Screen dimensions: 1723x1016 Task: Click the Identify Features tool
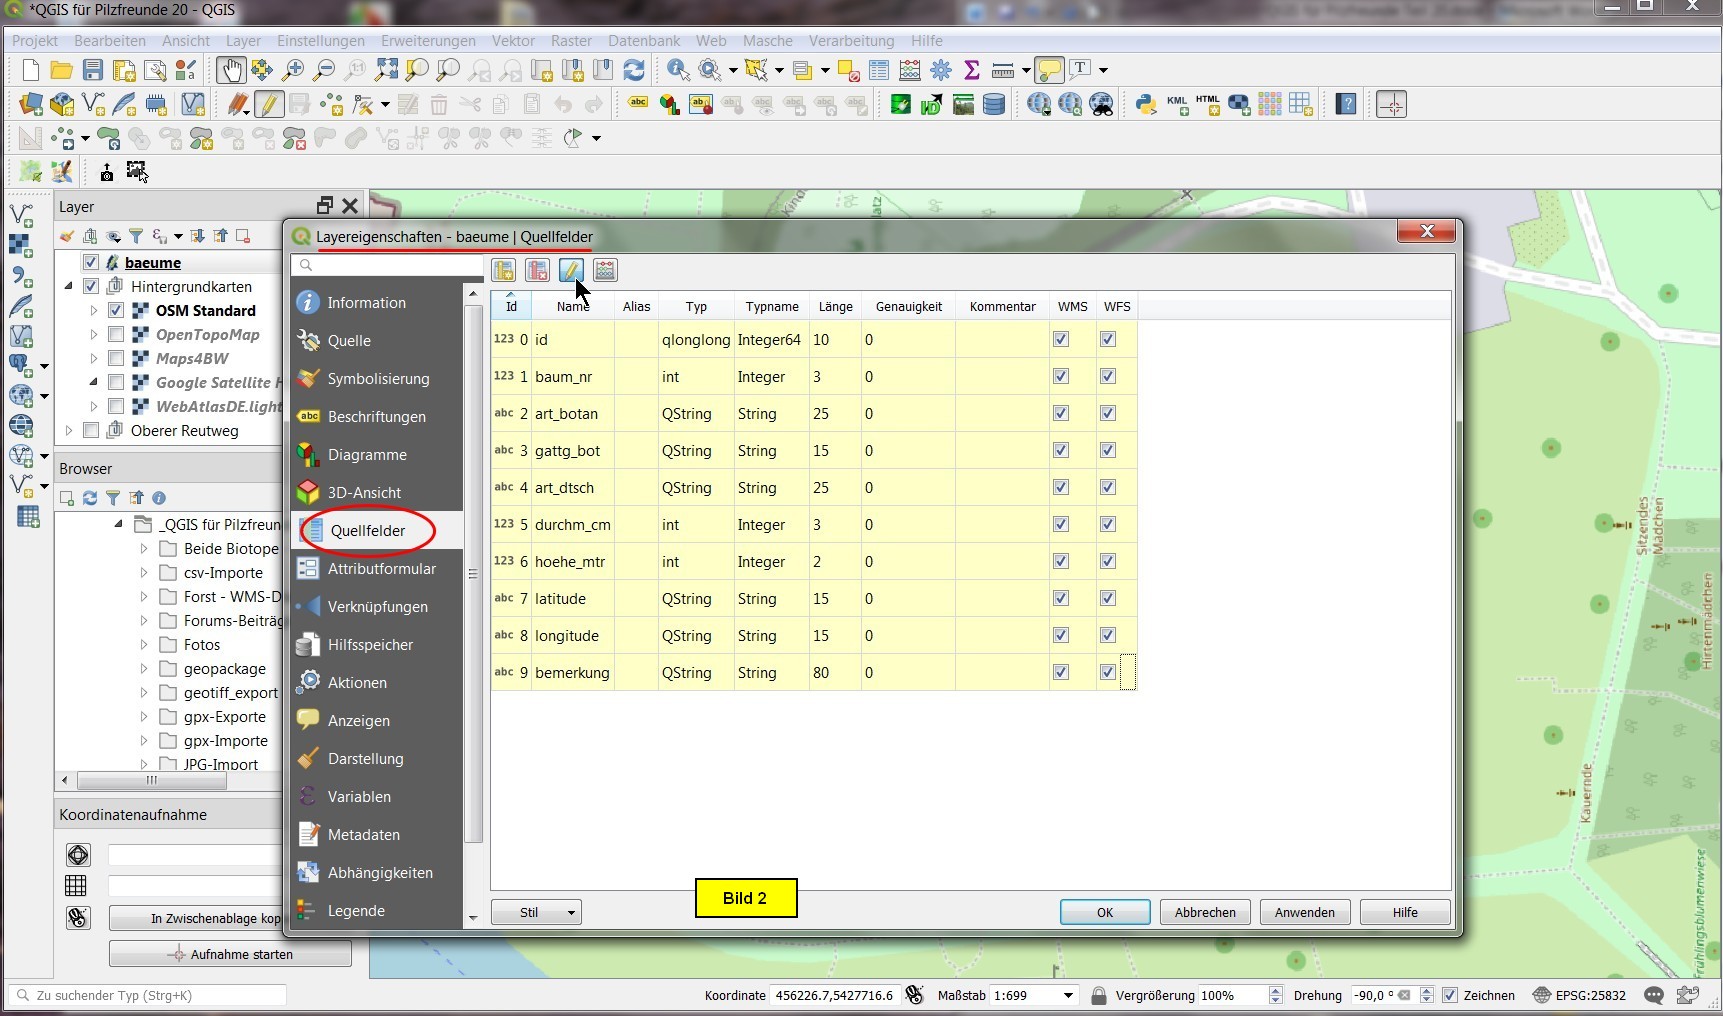(678, 70)
